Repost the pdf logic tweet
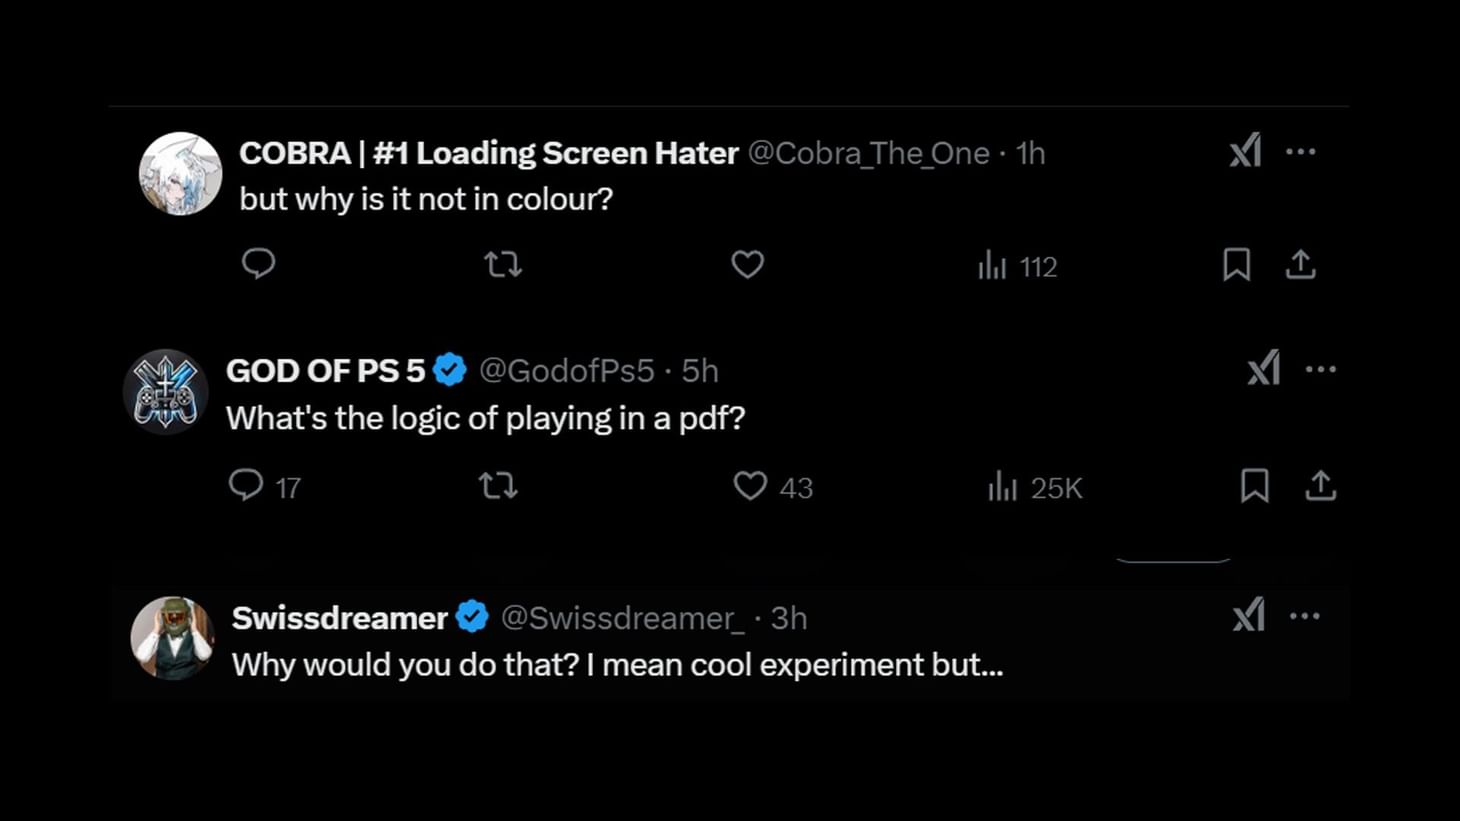1460x821 pixels. coord(498,486)
